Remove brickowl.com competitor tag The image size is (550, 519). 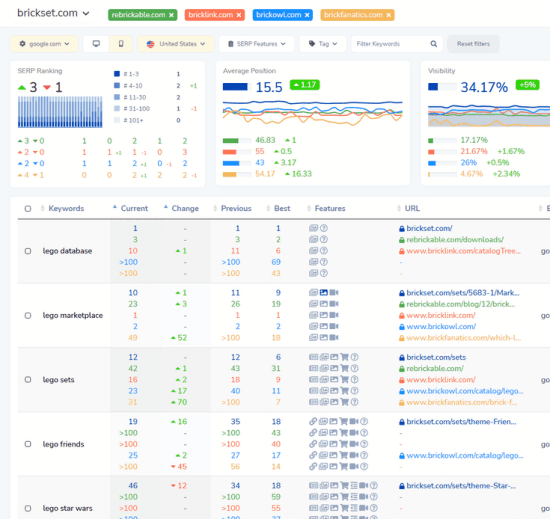[x=307, y=15]
